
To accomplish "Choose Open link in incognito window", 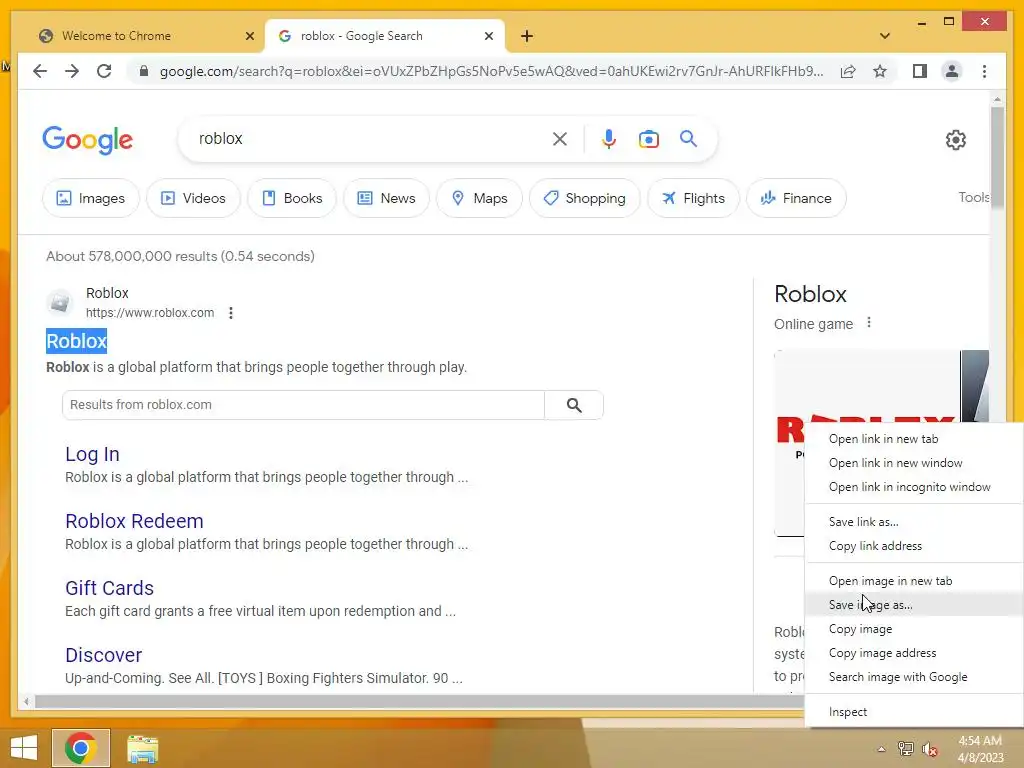I will click(914, 487).
